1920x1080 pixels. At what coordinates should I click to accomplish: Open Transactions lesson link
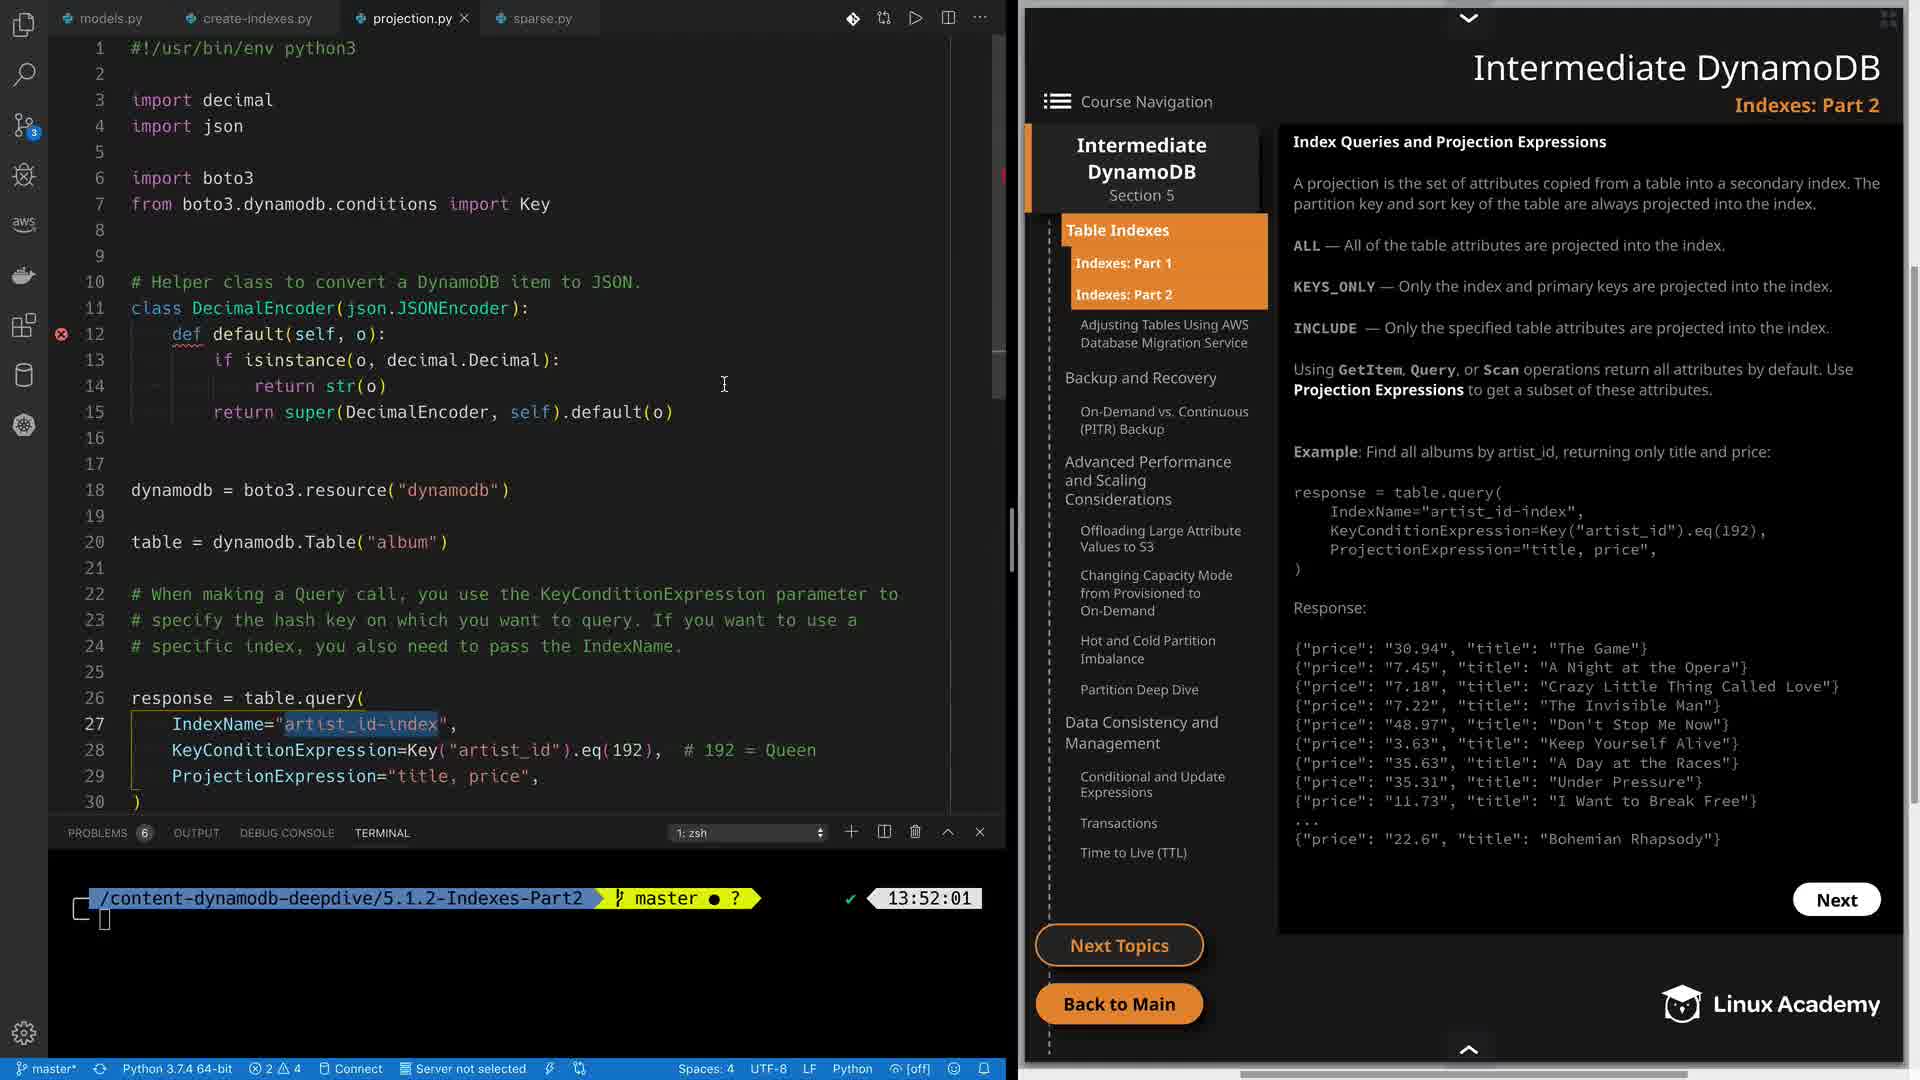coord(1118,823)
